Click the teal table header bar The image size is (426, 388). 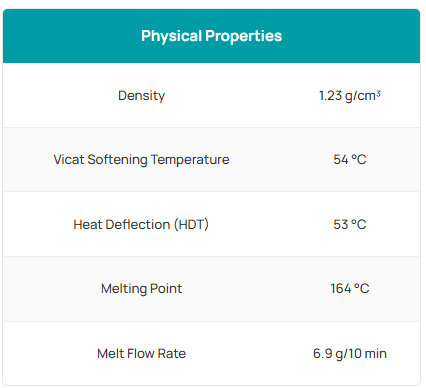[211, 36]
